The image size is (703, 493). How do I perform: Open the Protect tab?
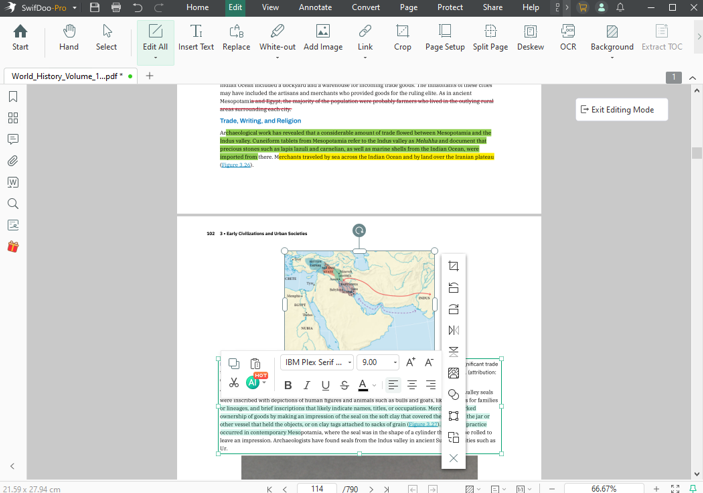450,8
